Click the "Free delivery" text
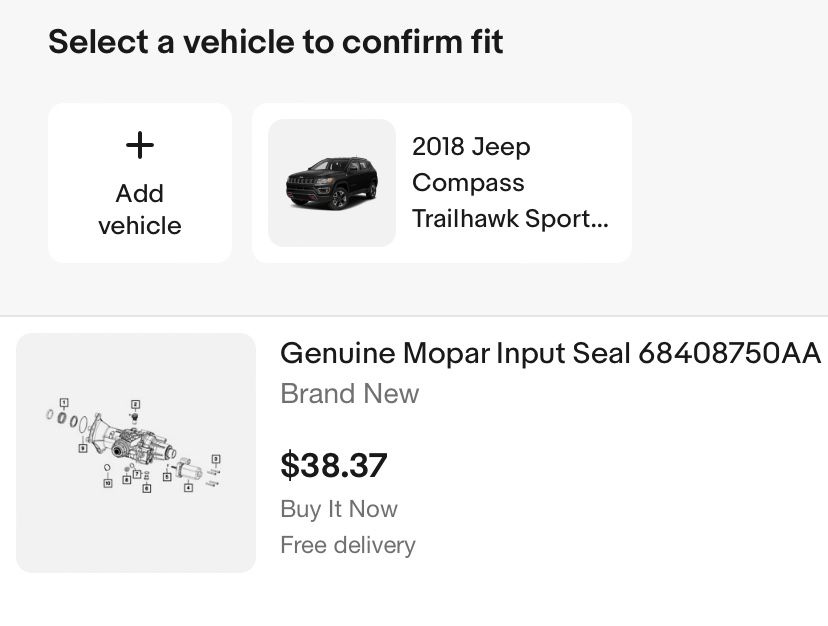 pyautogui.click(x=347, y=545)
